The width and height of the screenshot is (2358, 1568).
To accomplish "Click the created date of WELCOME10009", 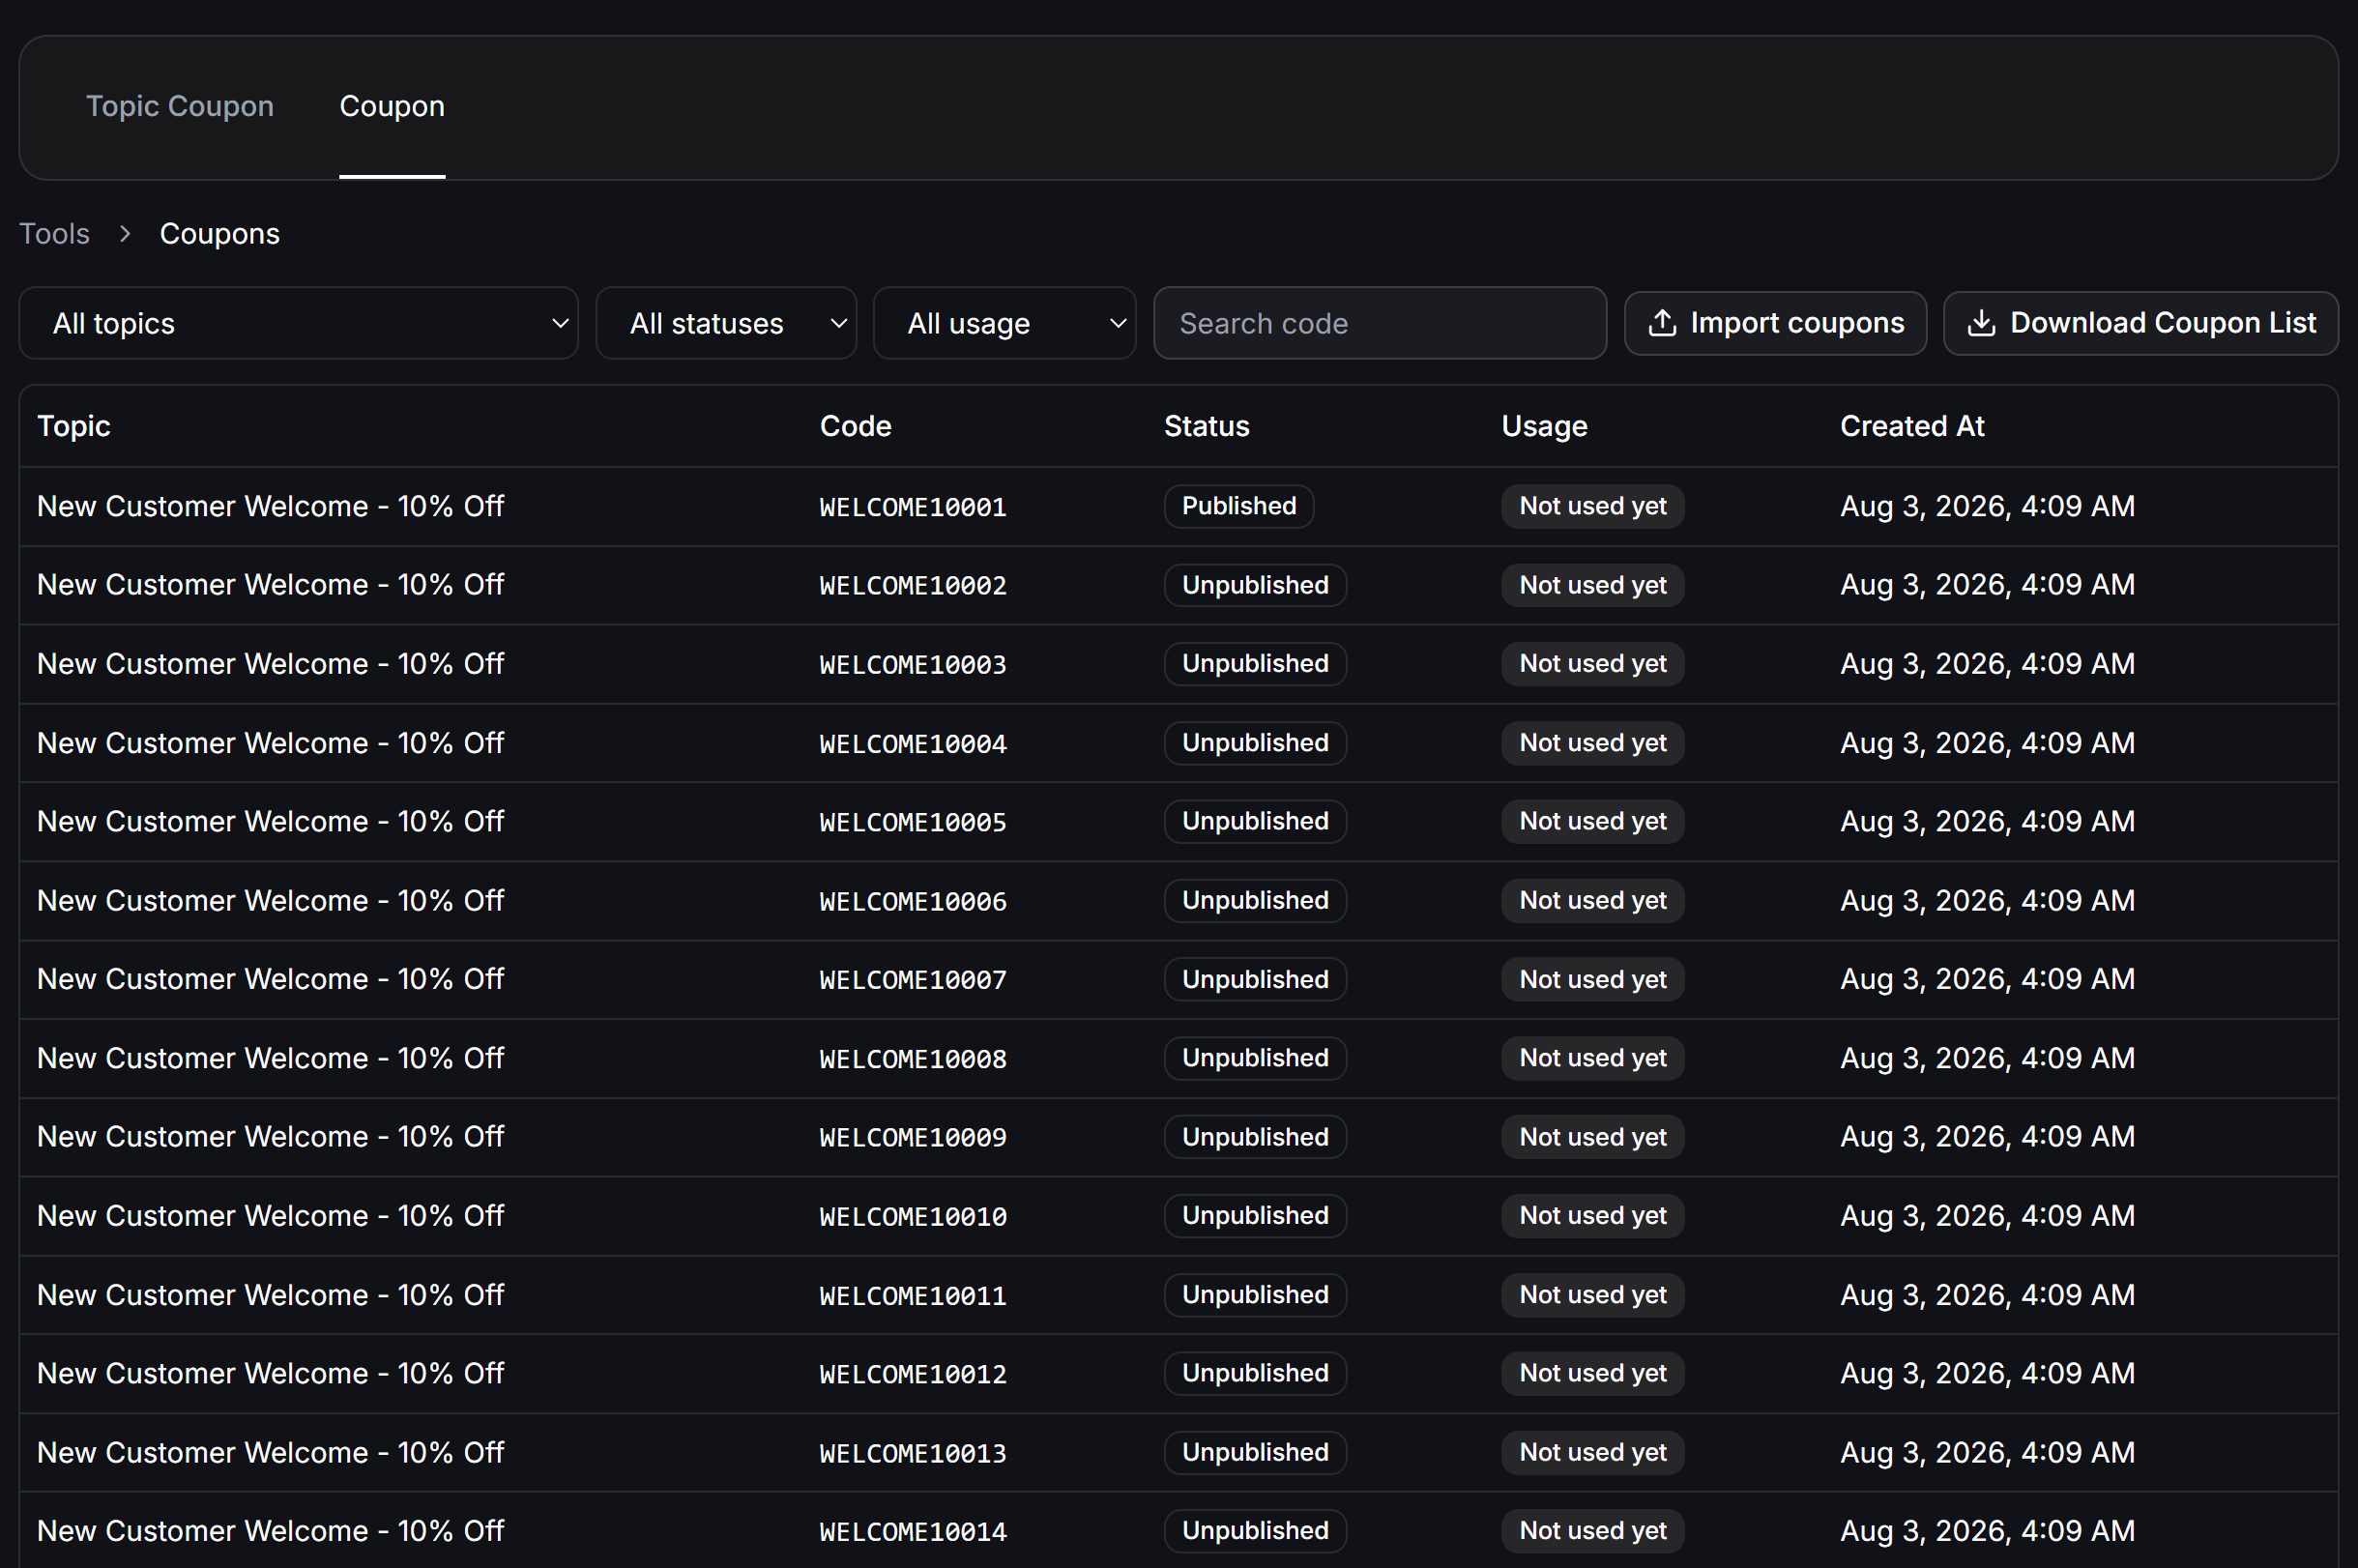I will click(x=1987, y=1137).
